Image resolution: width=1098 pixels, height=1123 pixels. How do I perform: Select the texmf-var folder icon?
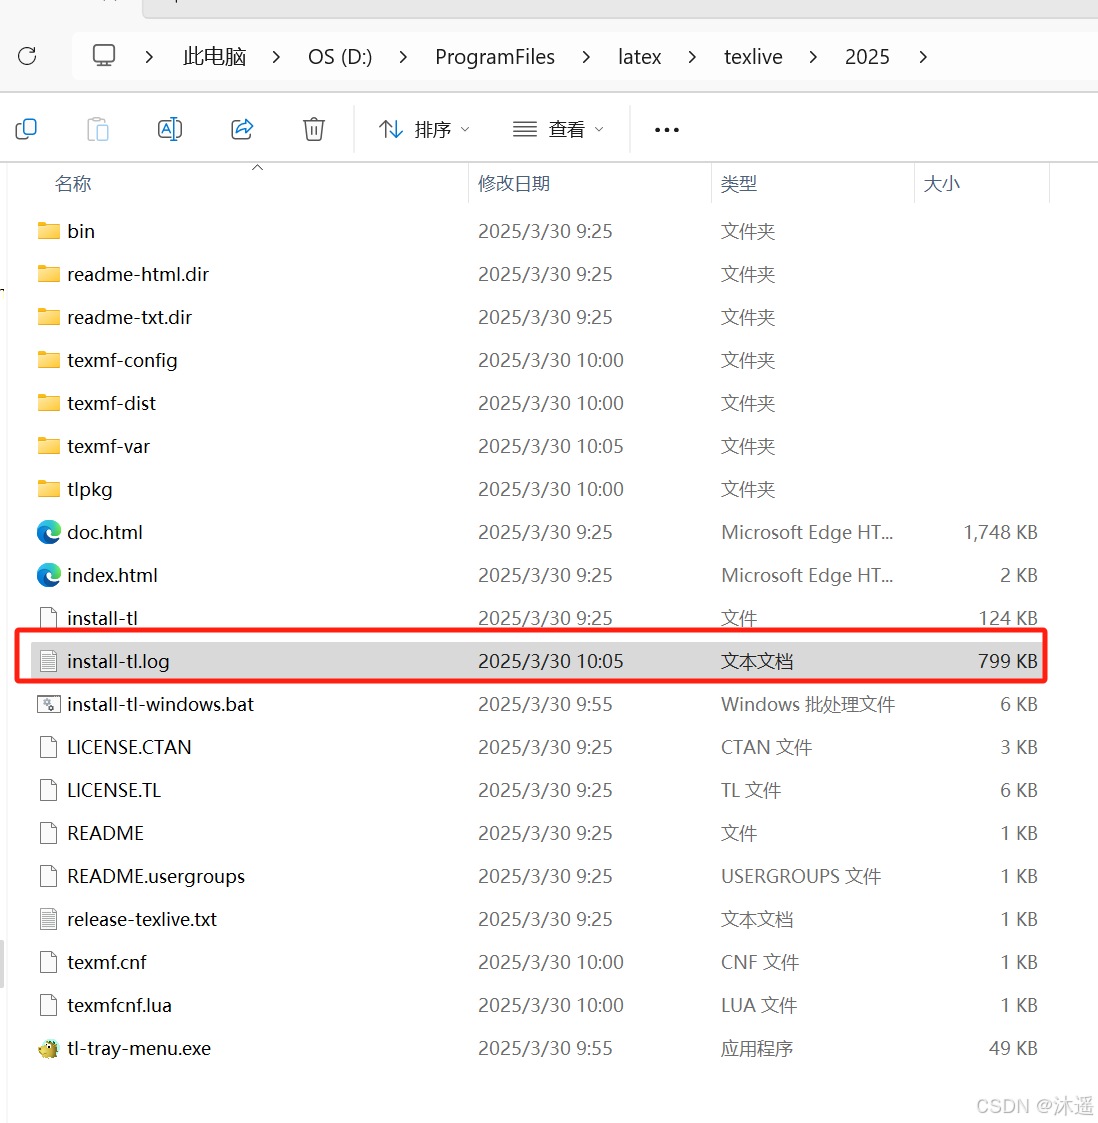pos(49,445)
